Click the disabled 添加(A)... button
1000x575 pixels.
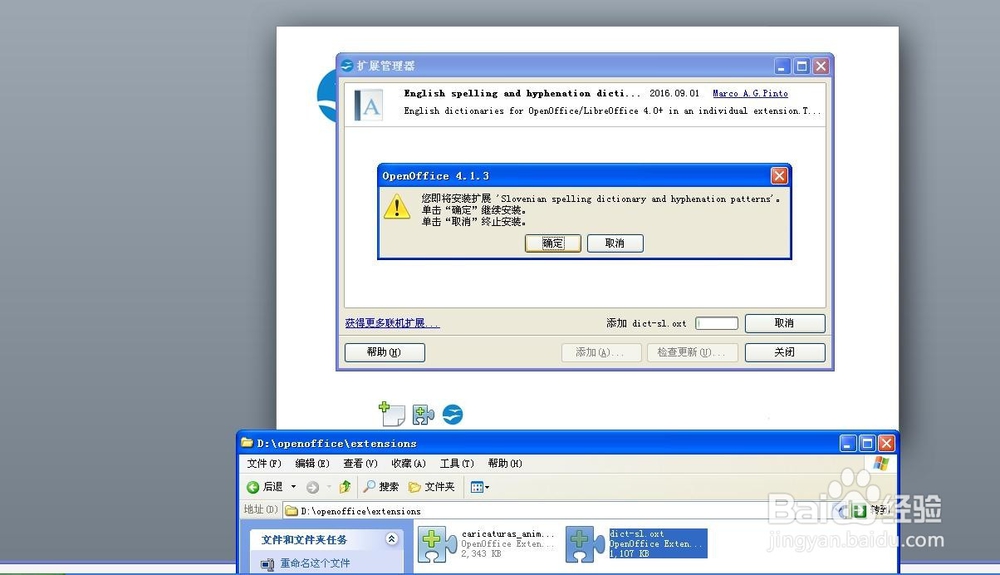(x=601, y=352)
